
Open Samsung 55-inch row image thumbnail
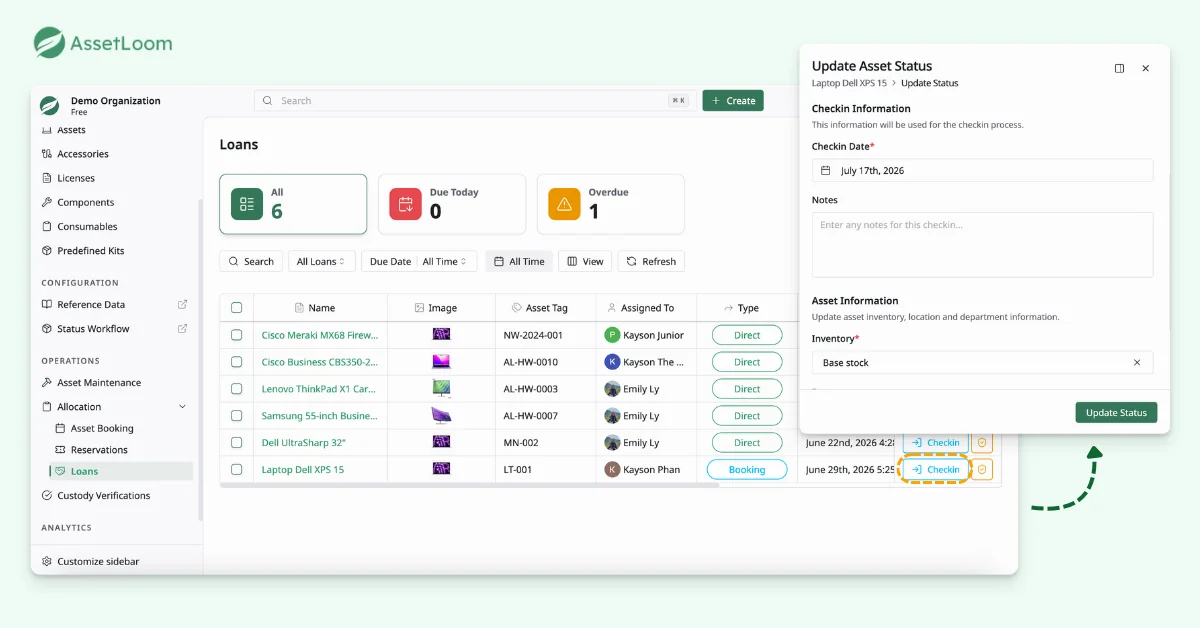[441, 416]
